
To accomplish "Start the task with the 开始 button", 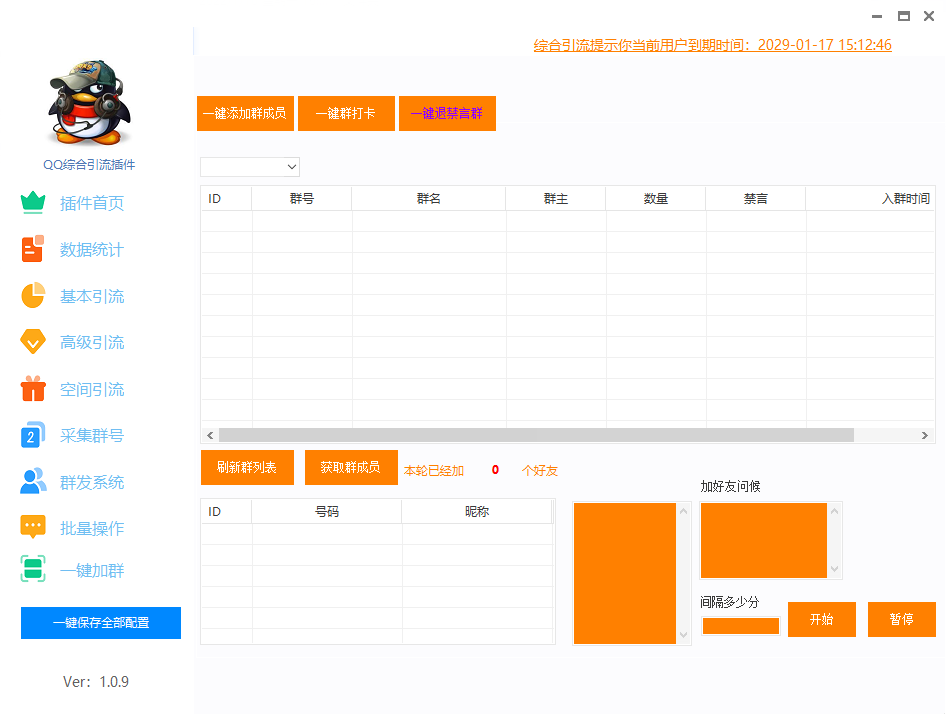I will pyautogui.click(x=821, y=619).
